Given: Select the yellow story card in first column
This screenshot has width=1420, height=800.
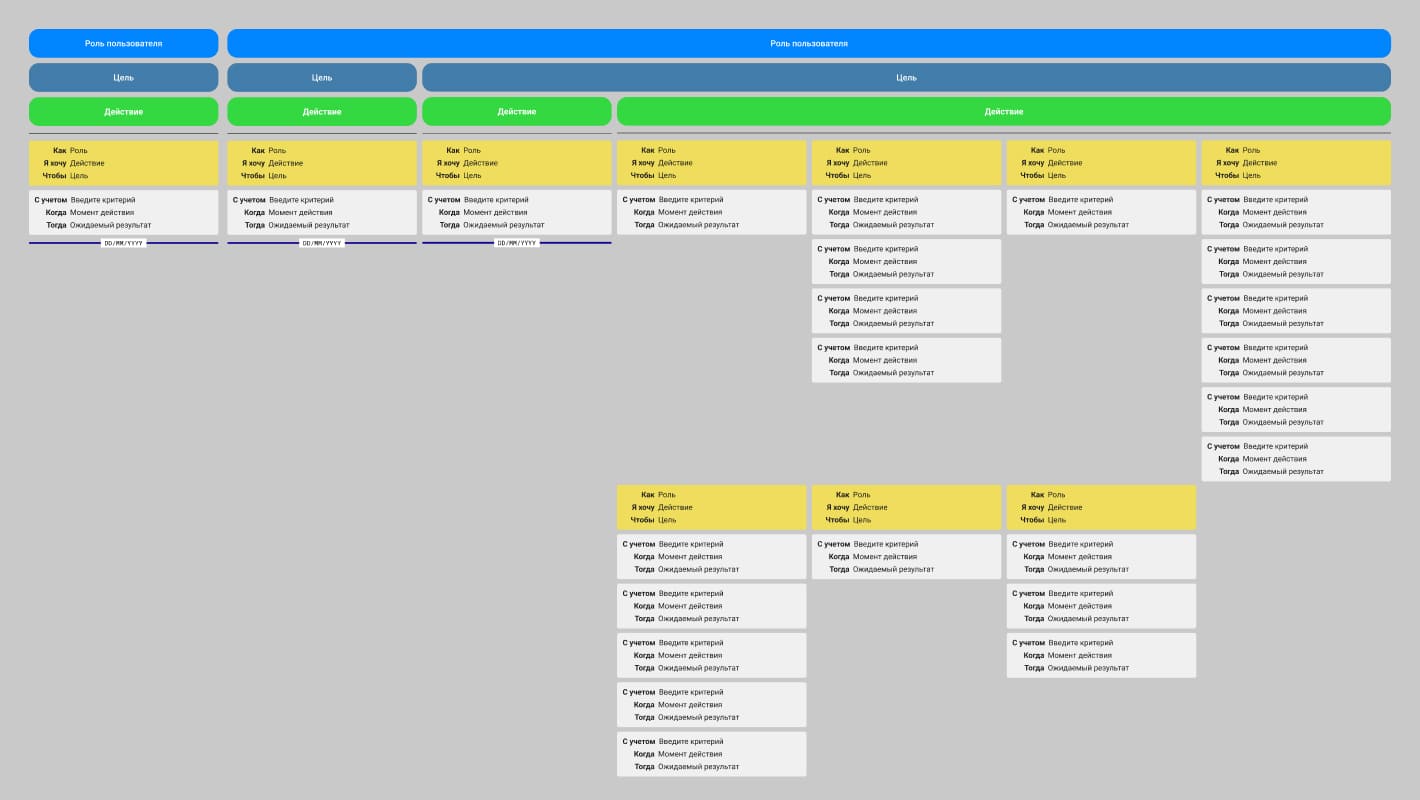Looking at the screenshot, I should 123,163.
